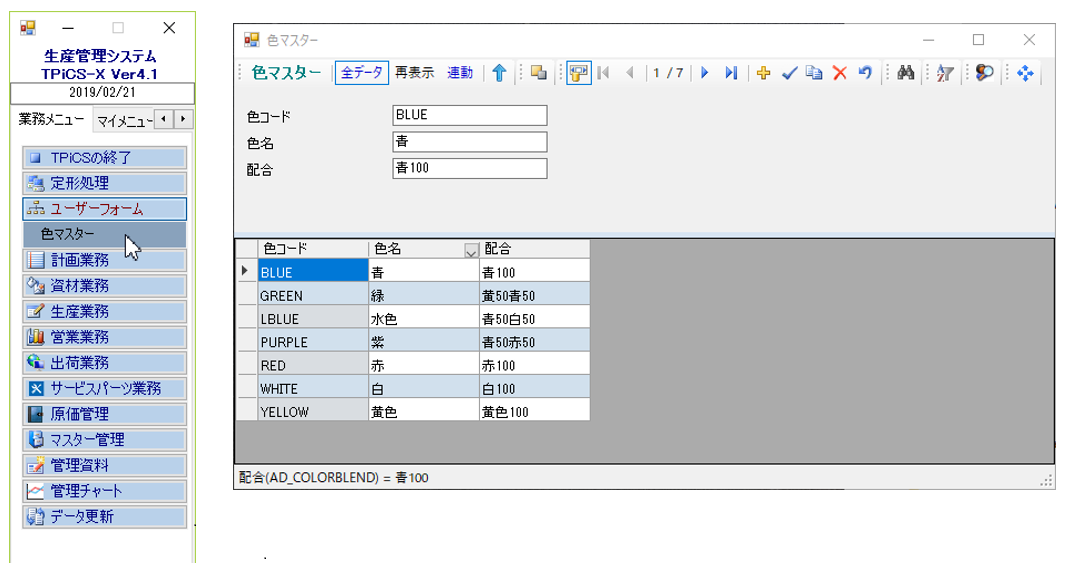The image size is (1068, 563).
Task: Click the 色コード input field
Action: point(470,115)
